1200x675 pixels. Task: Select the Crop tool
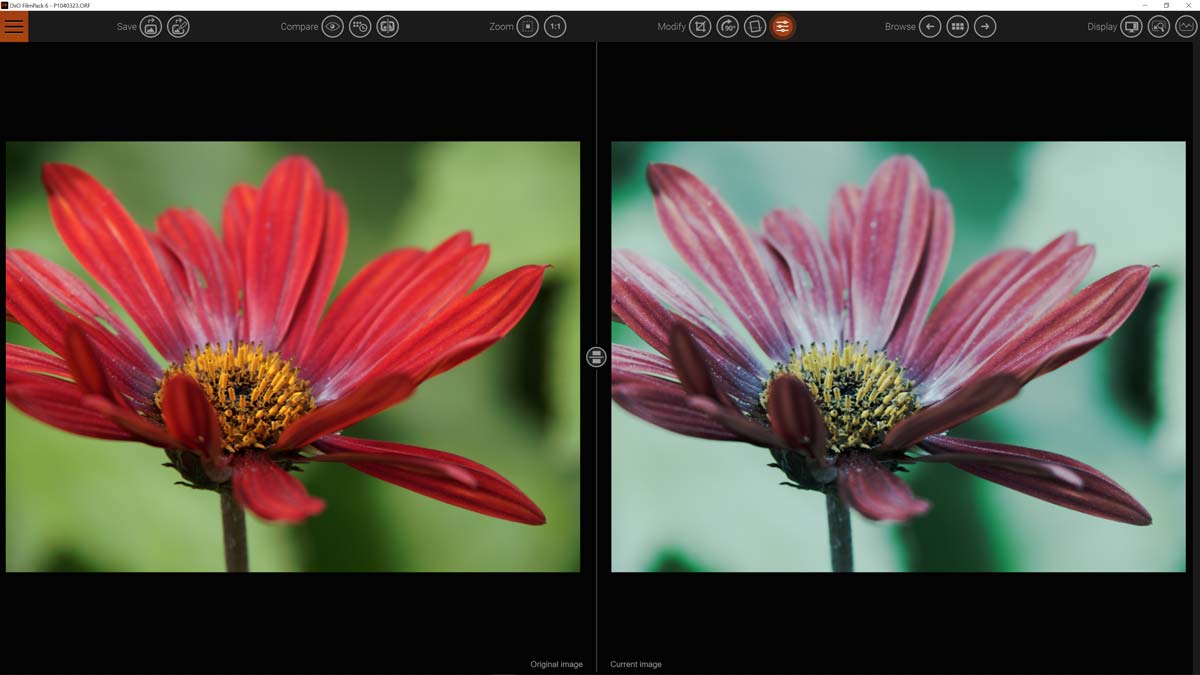(700, 26)
